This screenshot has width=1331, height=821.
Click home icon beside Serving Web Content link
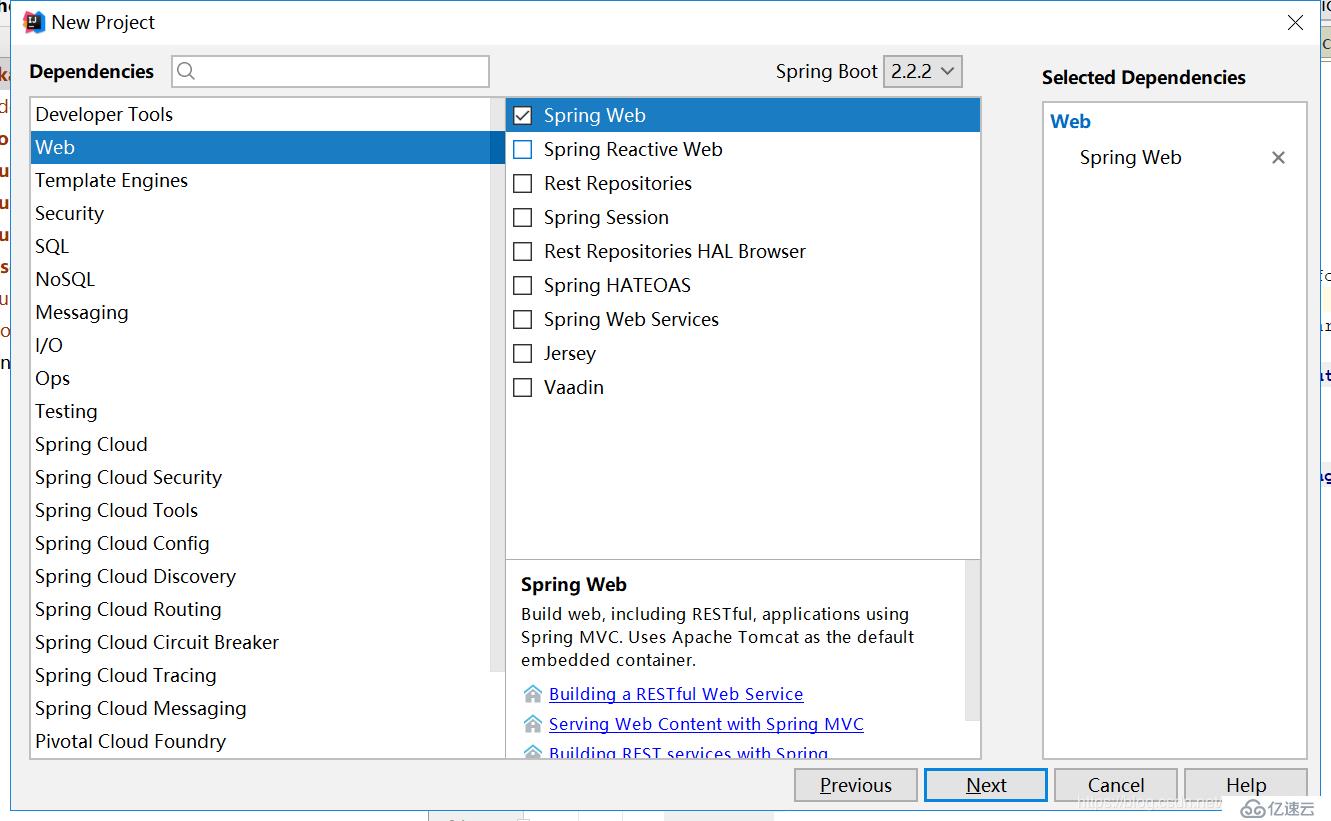(x=533, y=724)
